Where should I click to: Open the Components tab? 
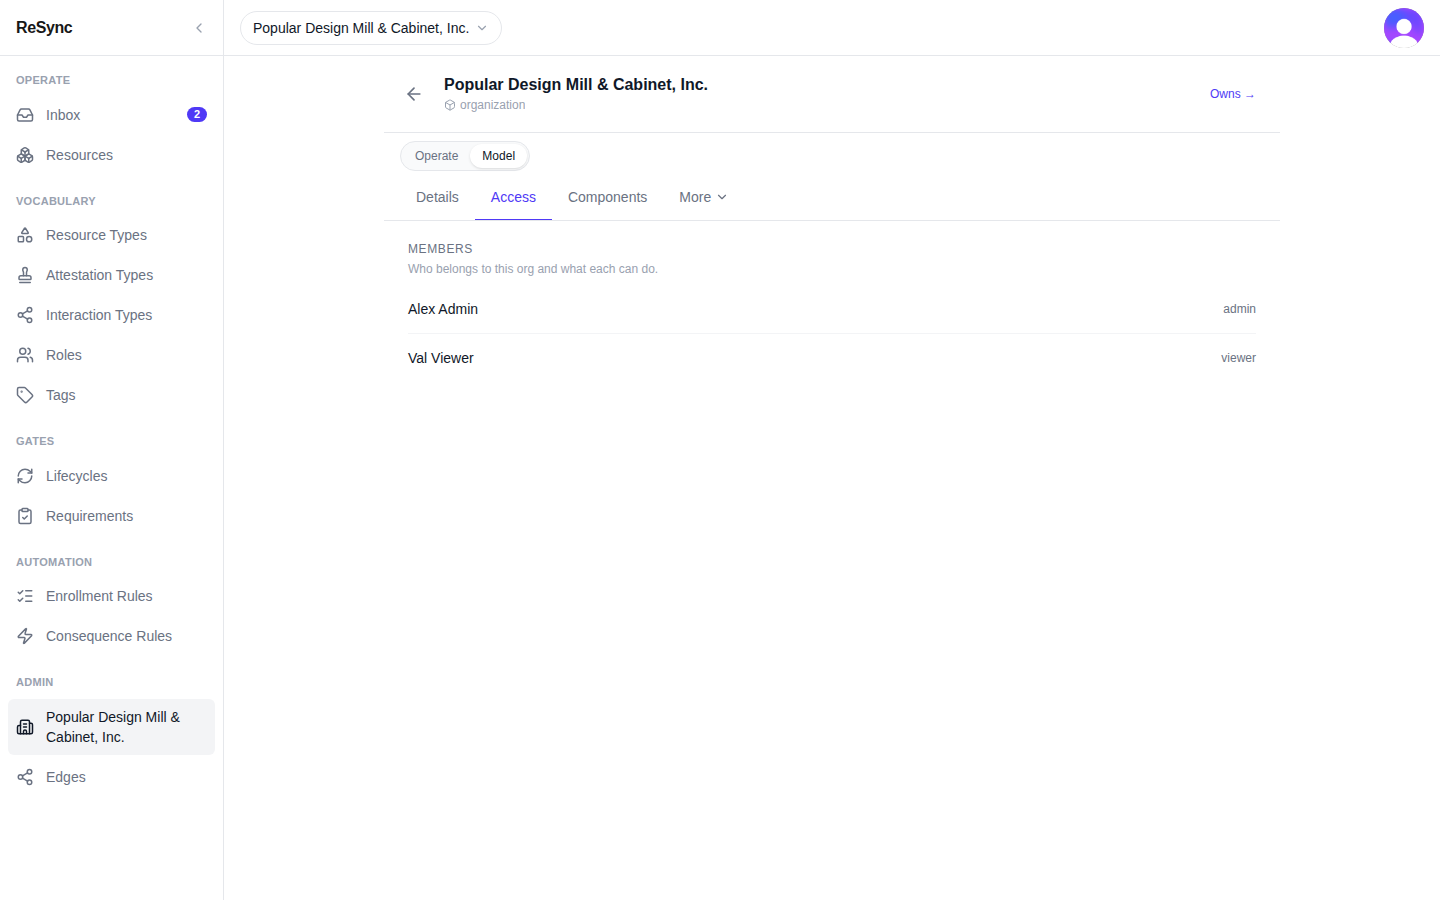tap(607, 197)
